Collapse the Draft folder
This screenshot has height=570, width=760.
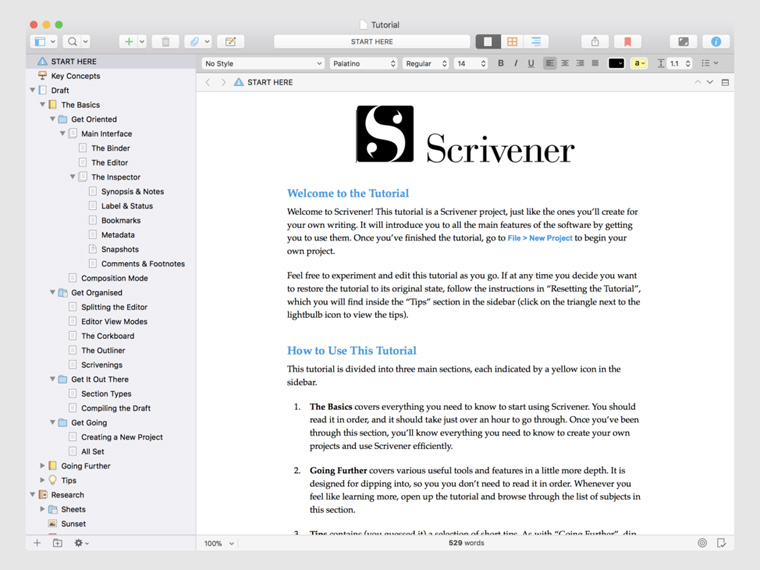point(32,90)
